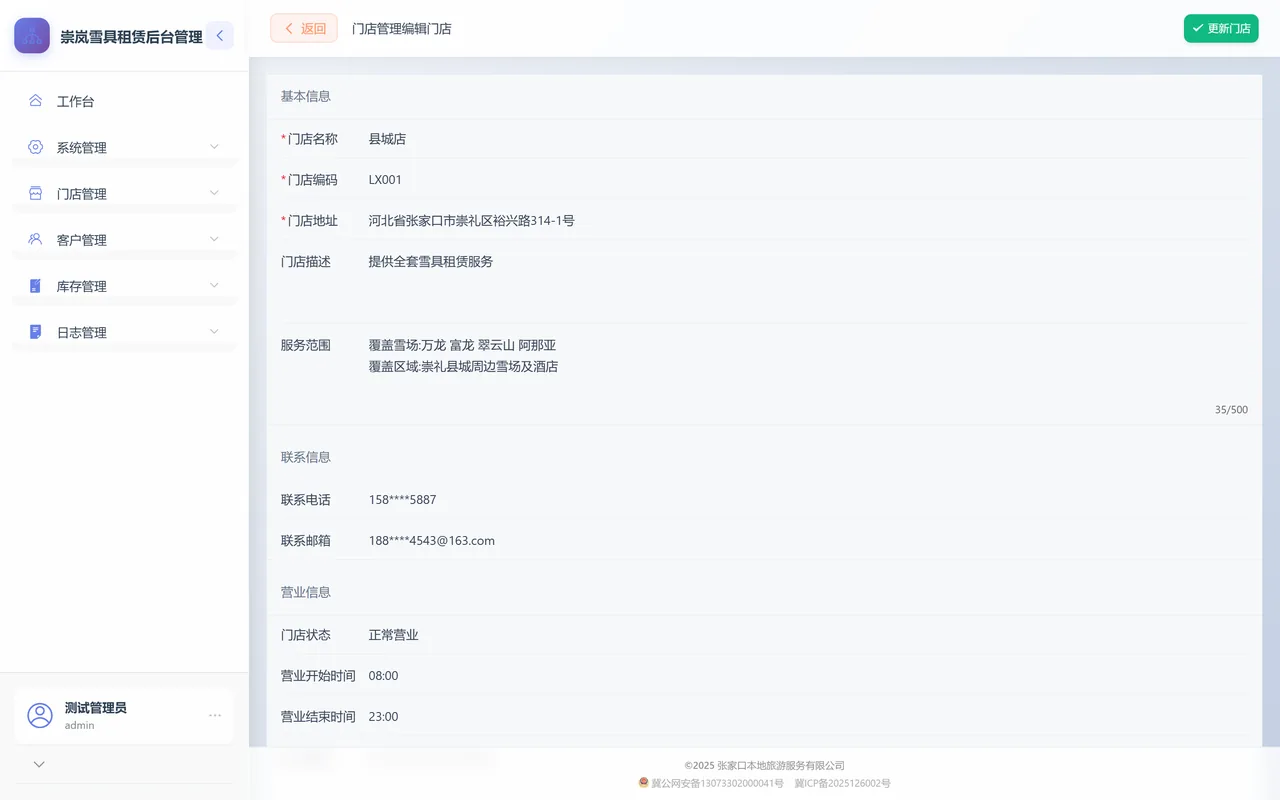Click the 日志管理 document icon
The image size is (1280, 800).
[35, 332]
